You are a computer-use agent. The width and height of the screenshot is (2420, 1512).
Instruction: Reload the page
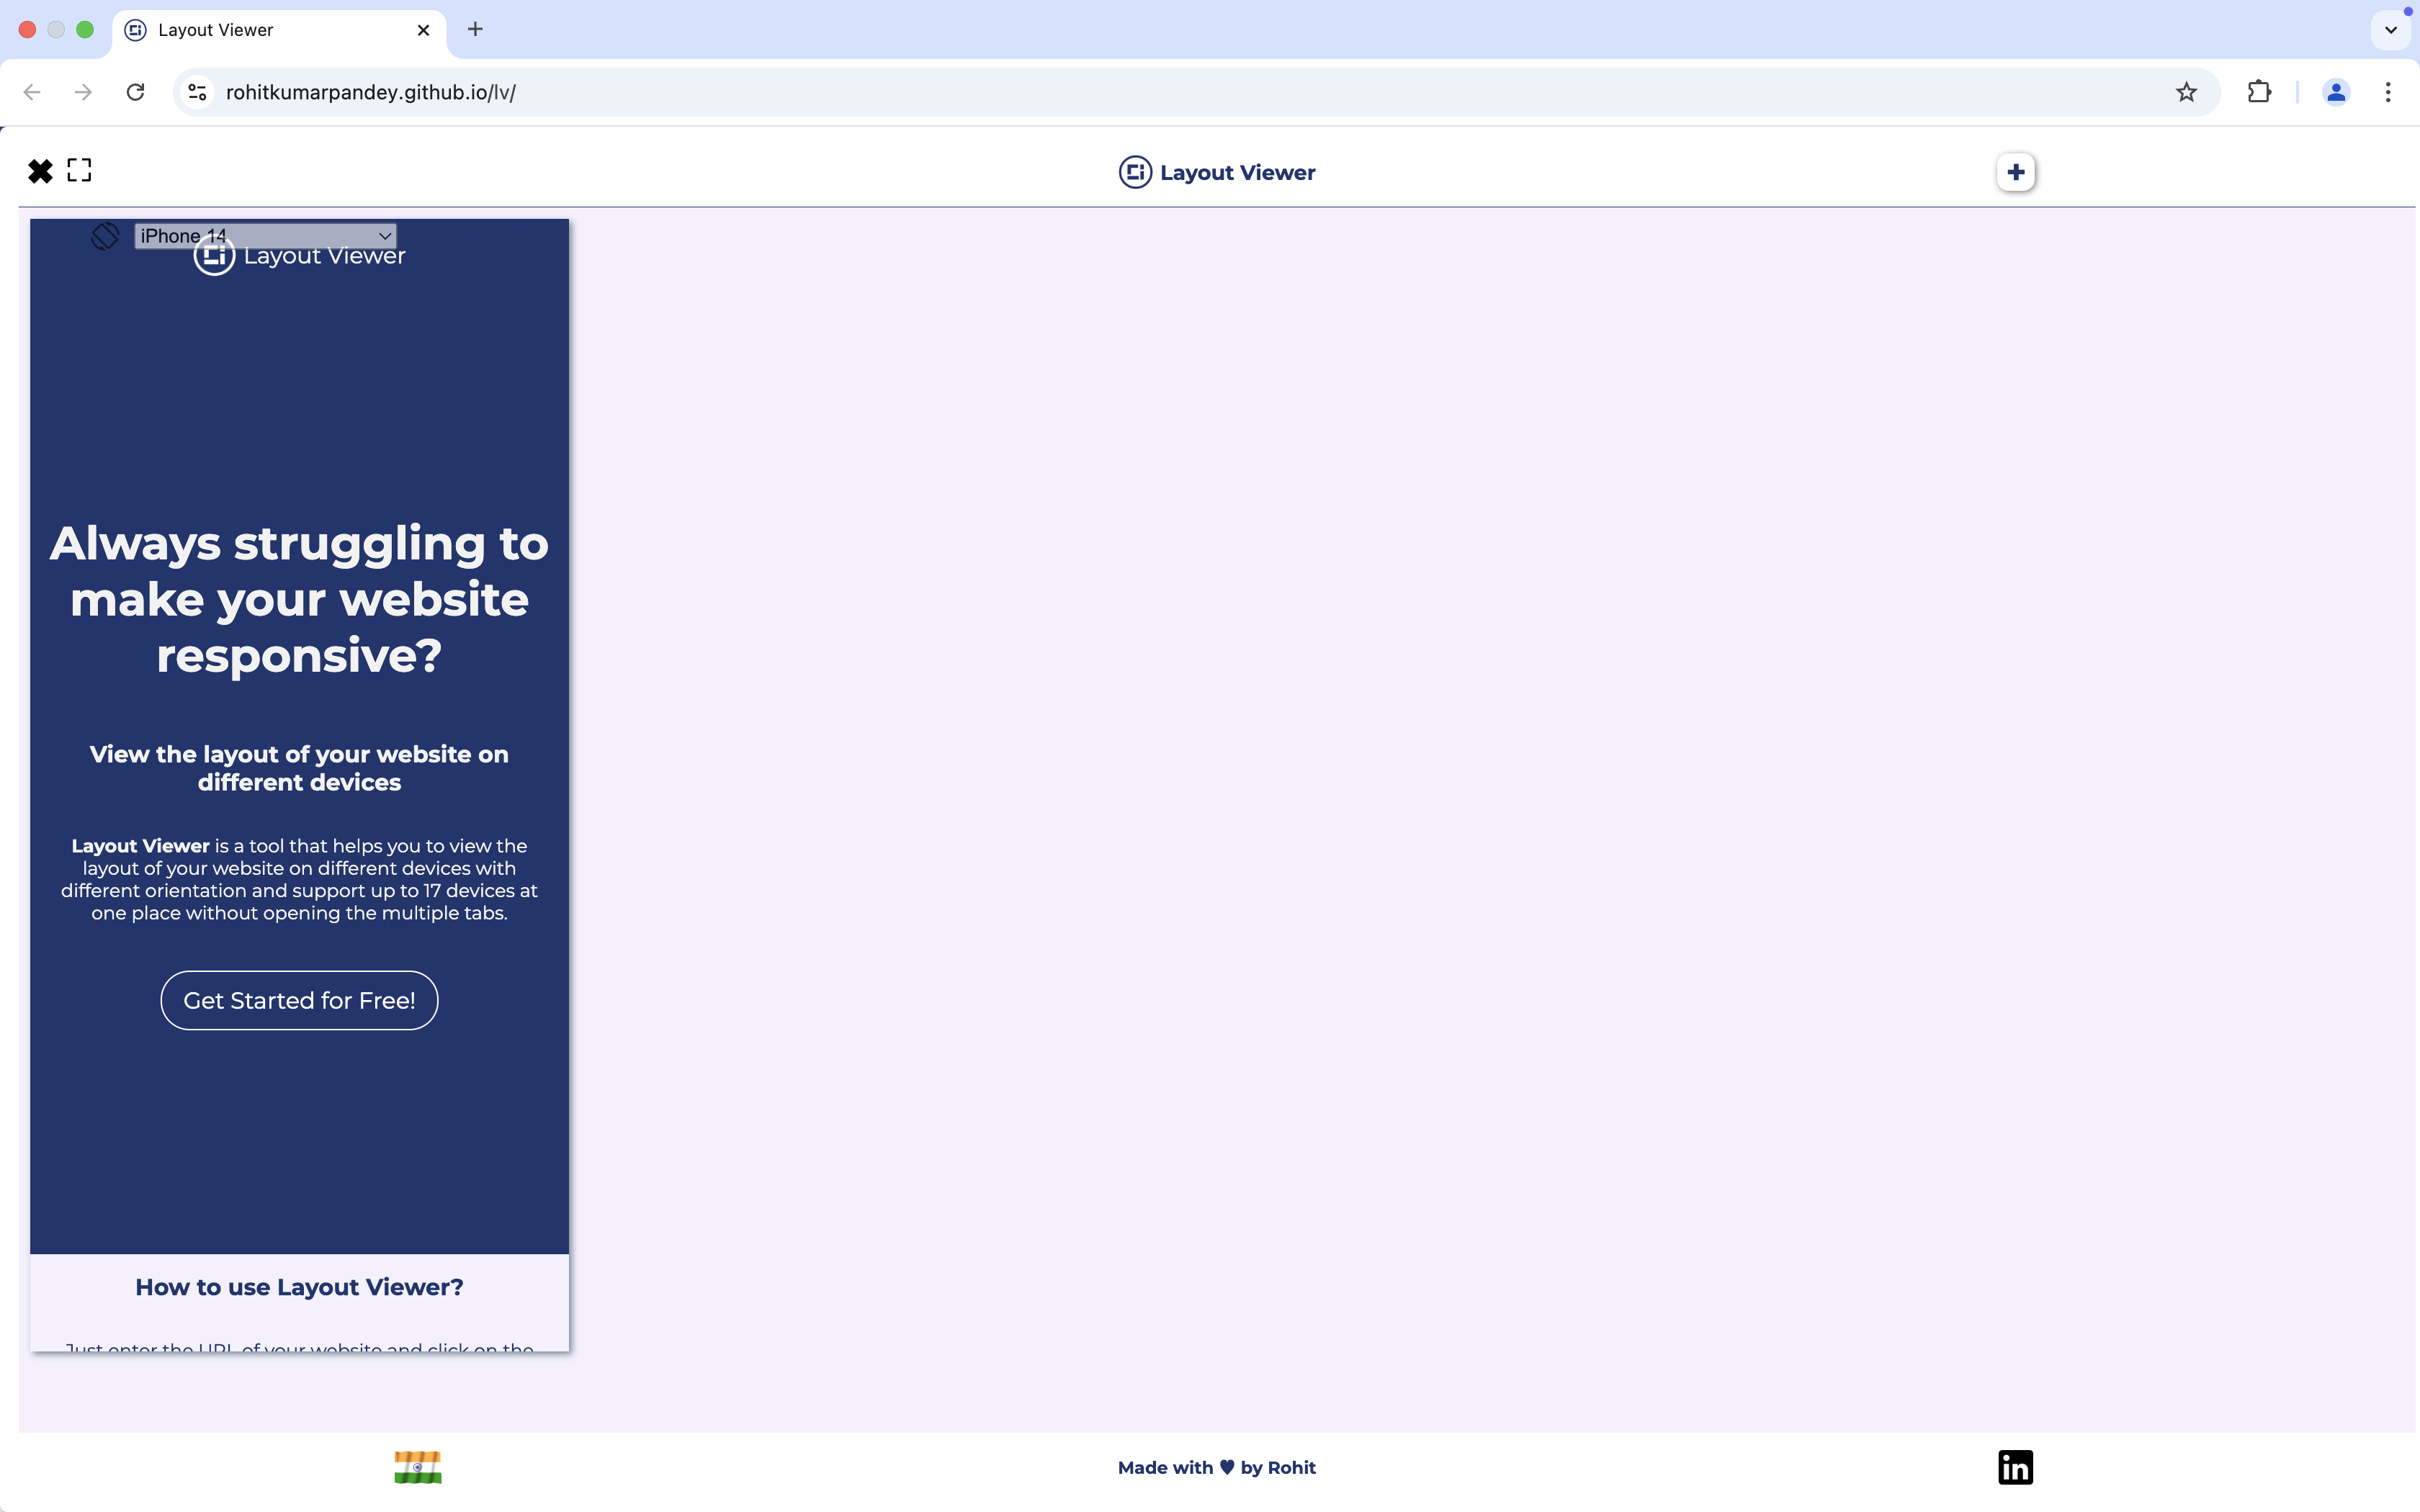coord(136,92)
